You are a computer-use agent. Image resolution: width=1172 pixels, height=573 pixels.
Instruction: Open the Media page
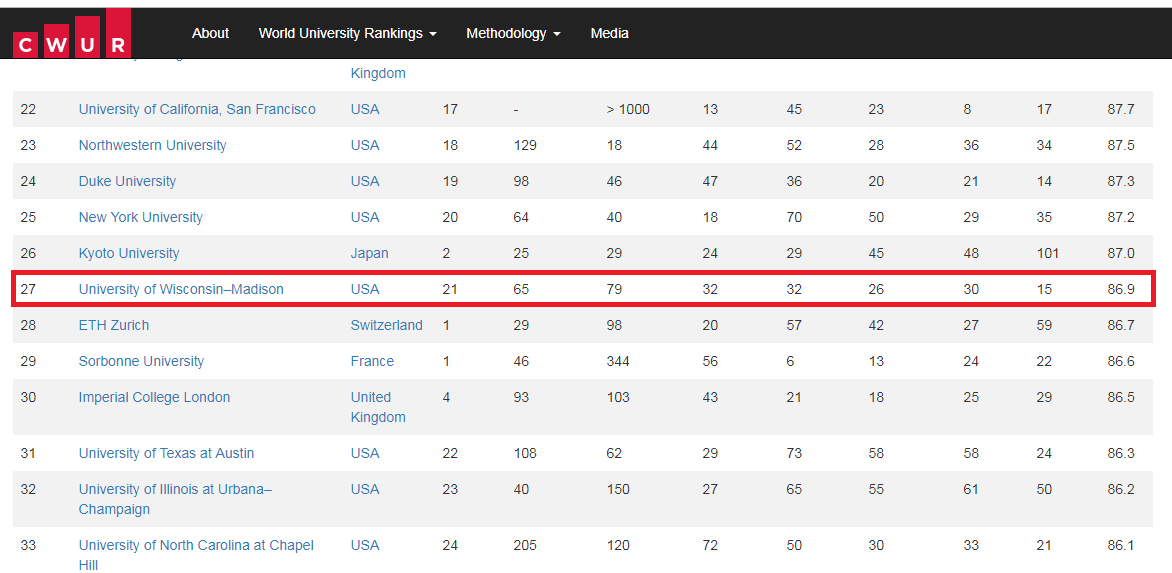609,34
